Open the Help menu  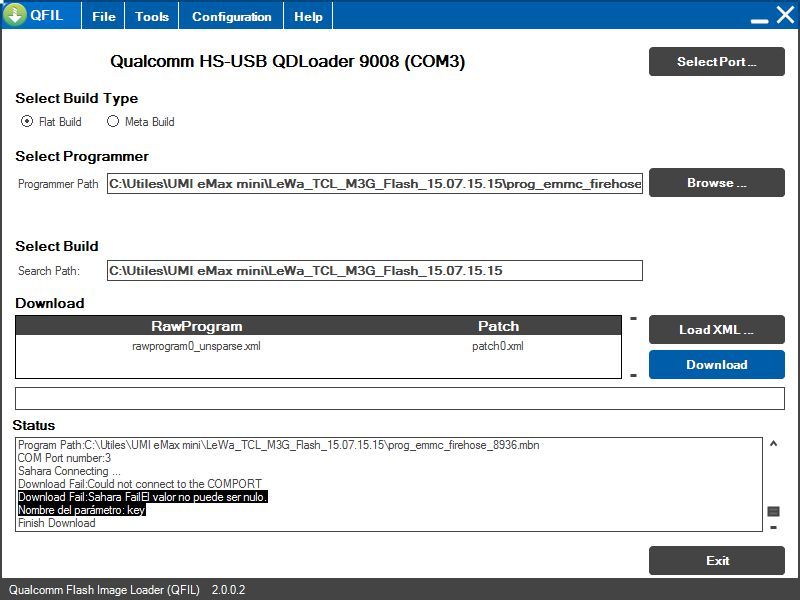click(x=308, y=16)
